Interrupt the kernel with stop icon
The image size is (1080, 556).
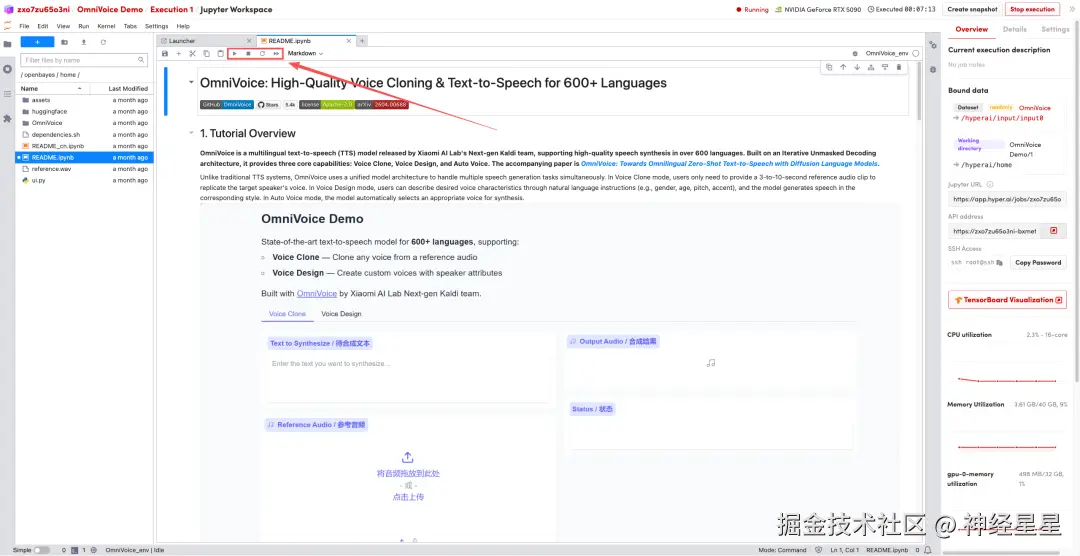[249, 53]
